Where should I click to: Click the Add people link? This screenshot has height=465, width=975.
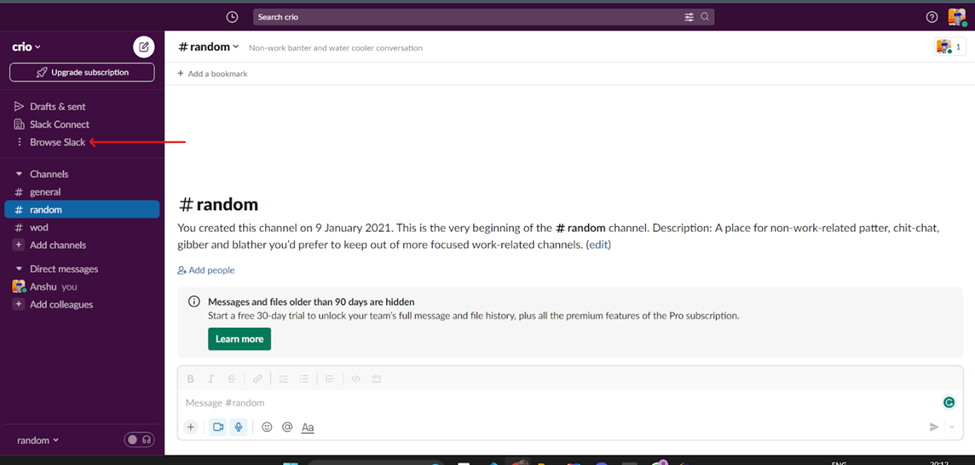206,270
